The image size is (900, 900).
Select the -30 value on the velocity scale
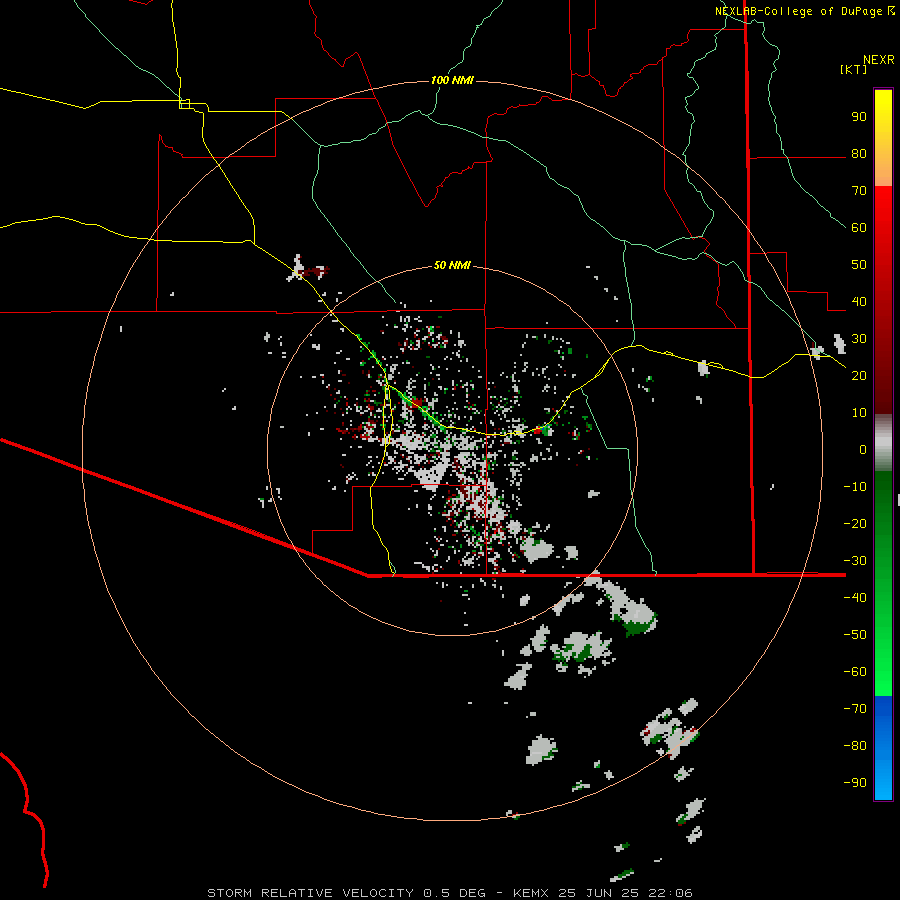(855, 561)
